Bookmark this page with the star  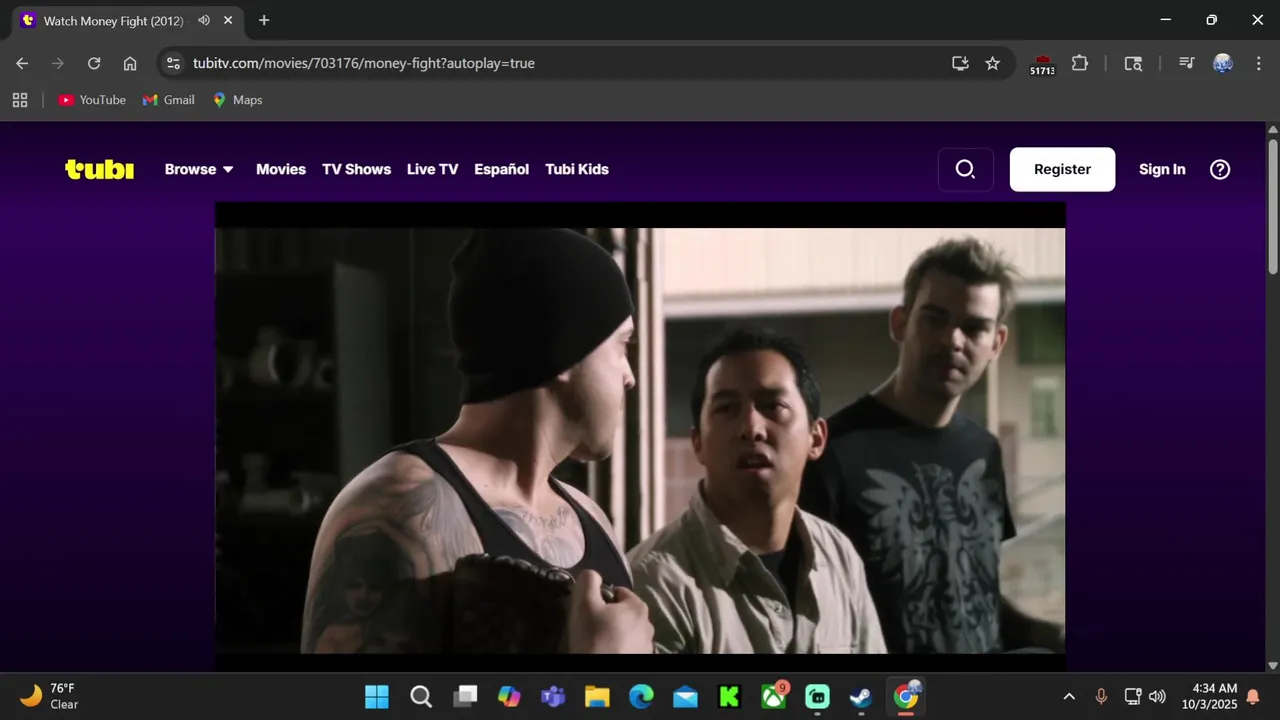point(992,63)
